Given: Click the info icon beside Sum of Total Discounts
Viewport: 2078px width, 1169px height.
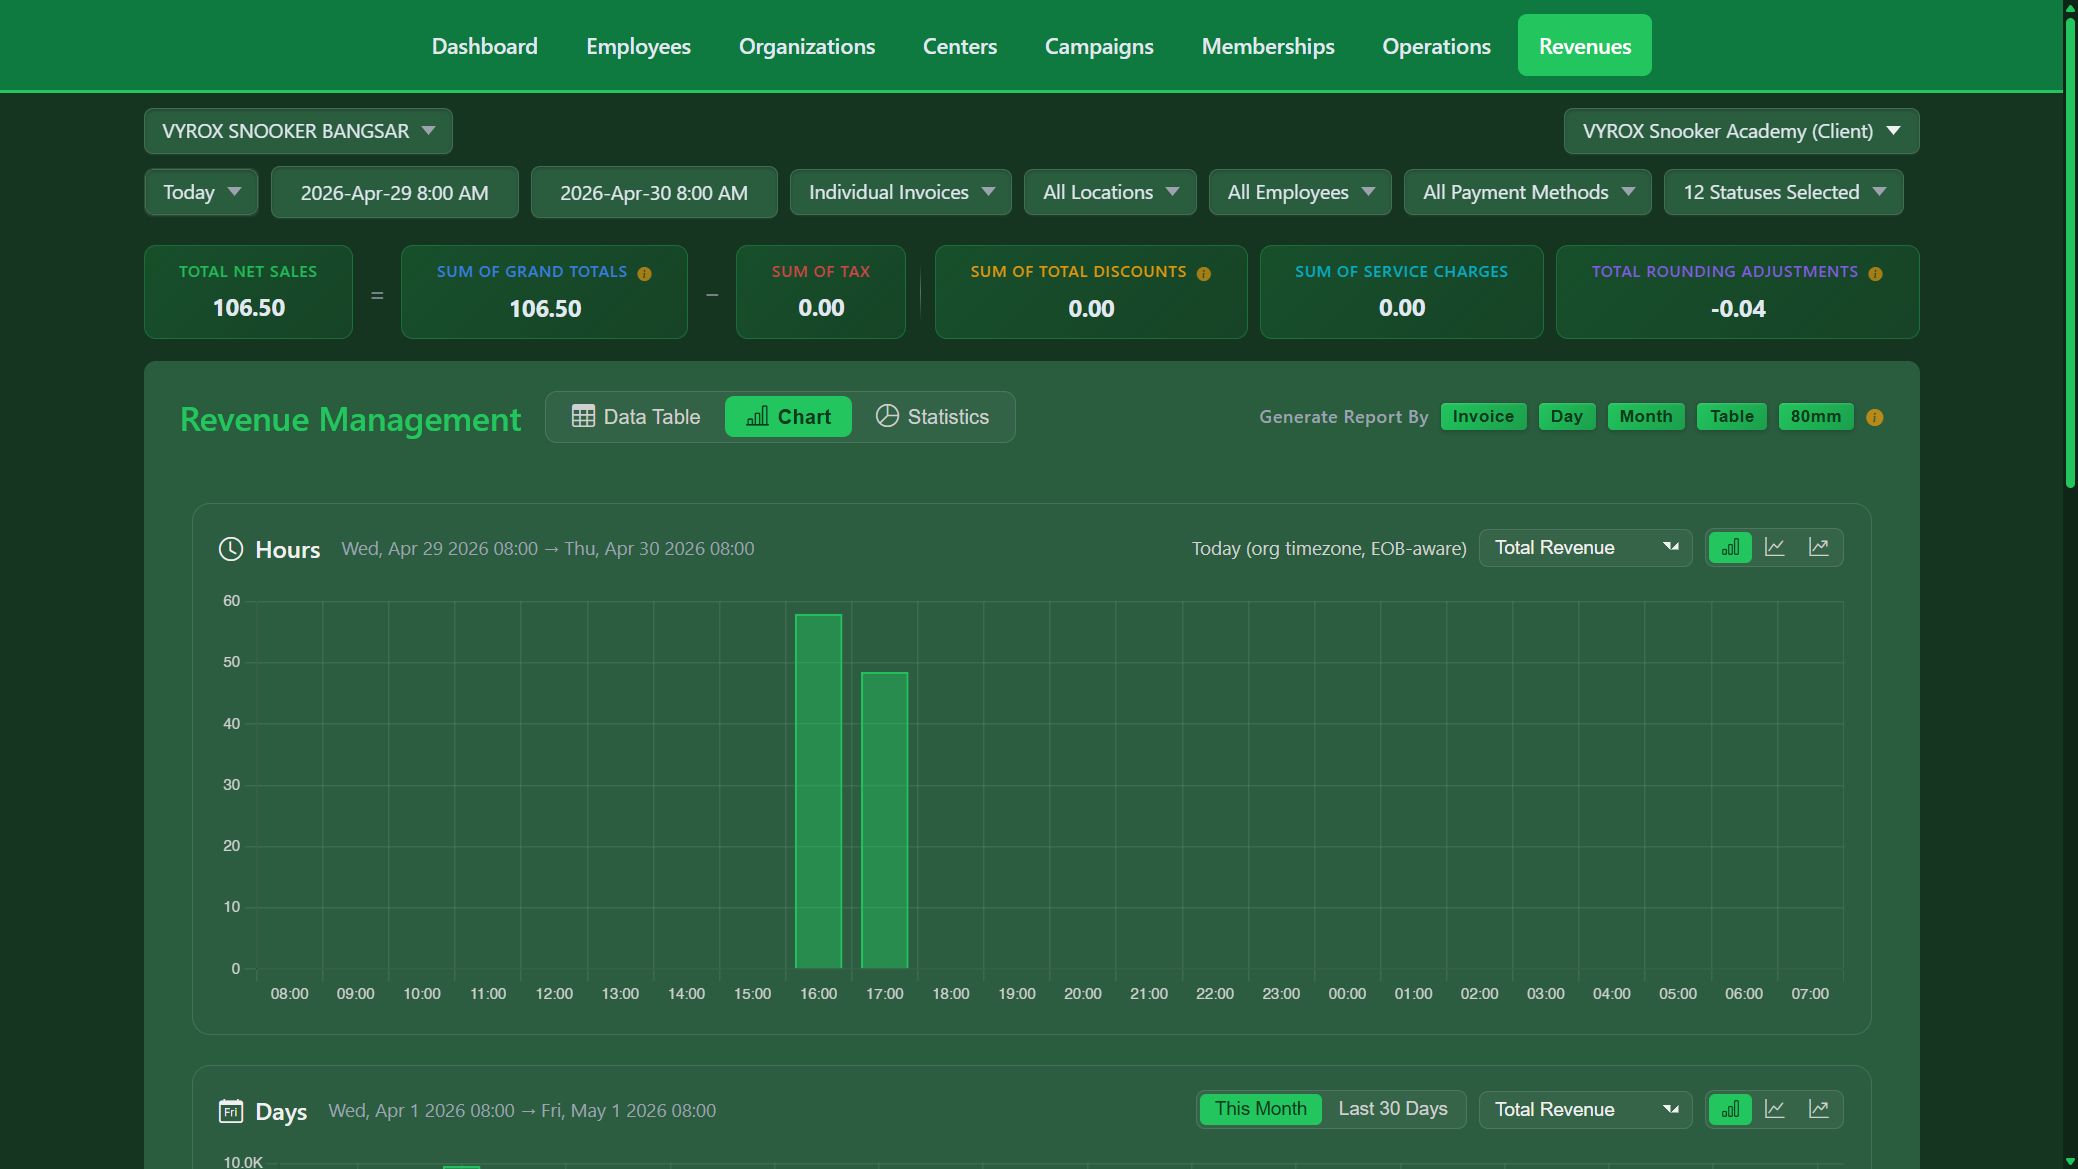Looking at the screenshot, I should click(1204, 274).
